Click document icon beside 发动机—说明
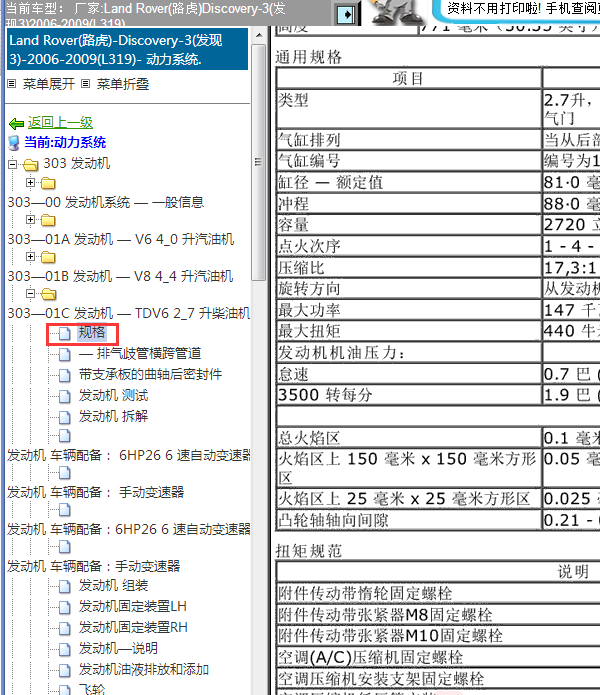The height and width of the screenshot is (695, 600). coord(65,649)
